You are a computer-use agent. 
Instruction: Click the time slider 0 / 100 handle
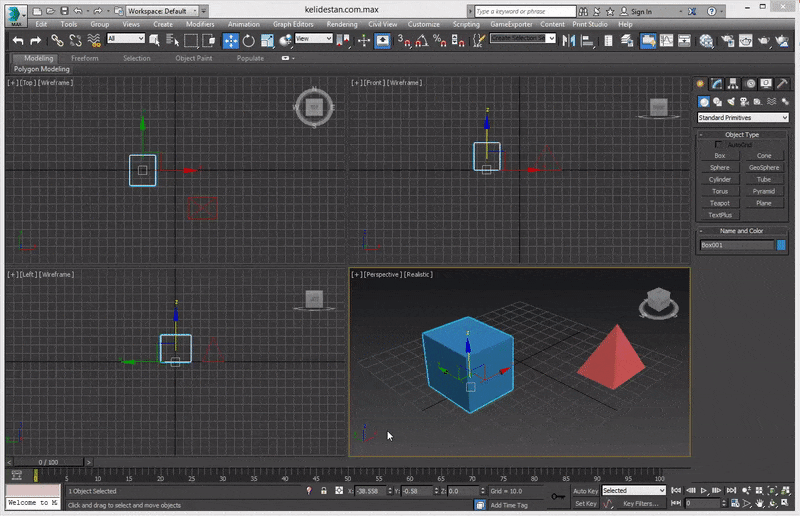[x=48, y=462]
